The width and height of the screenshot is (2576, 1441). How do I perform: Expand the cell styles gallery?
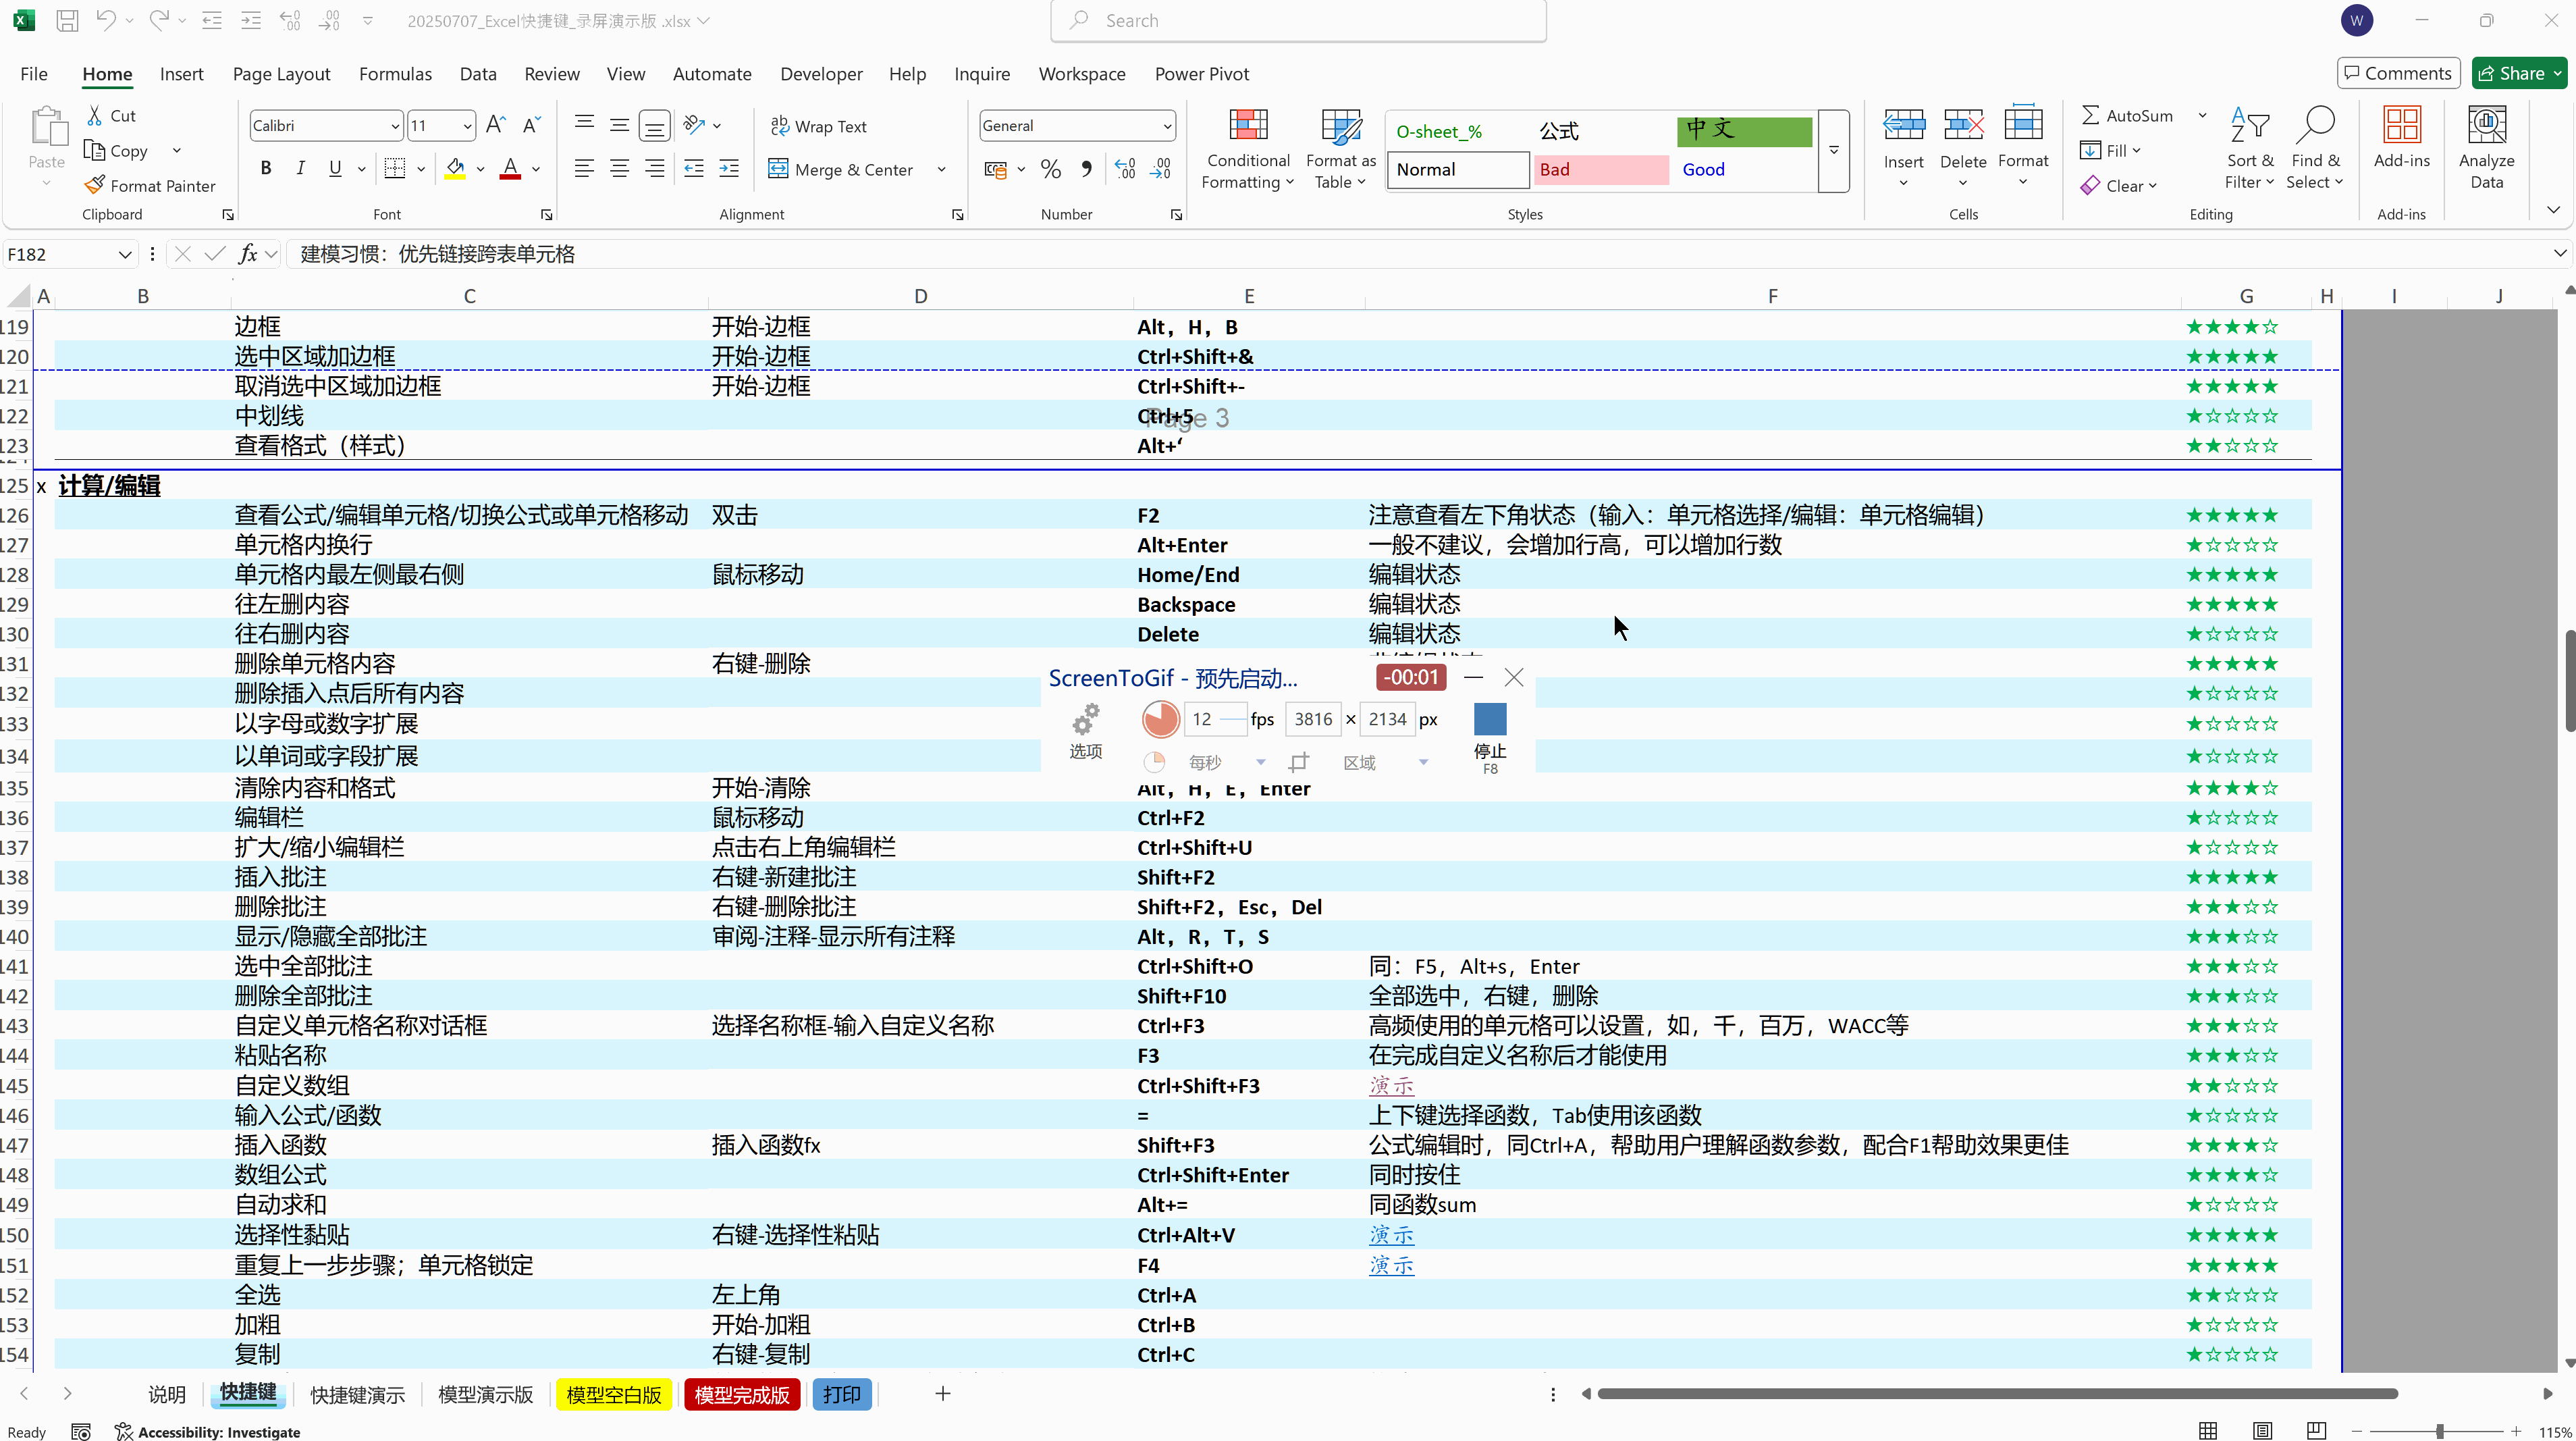click(x=1834, y=150)
